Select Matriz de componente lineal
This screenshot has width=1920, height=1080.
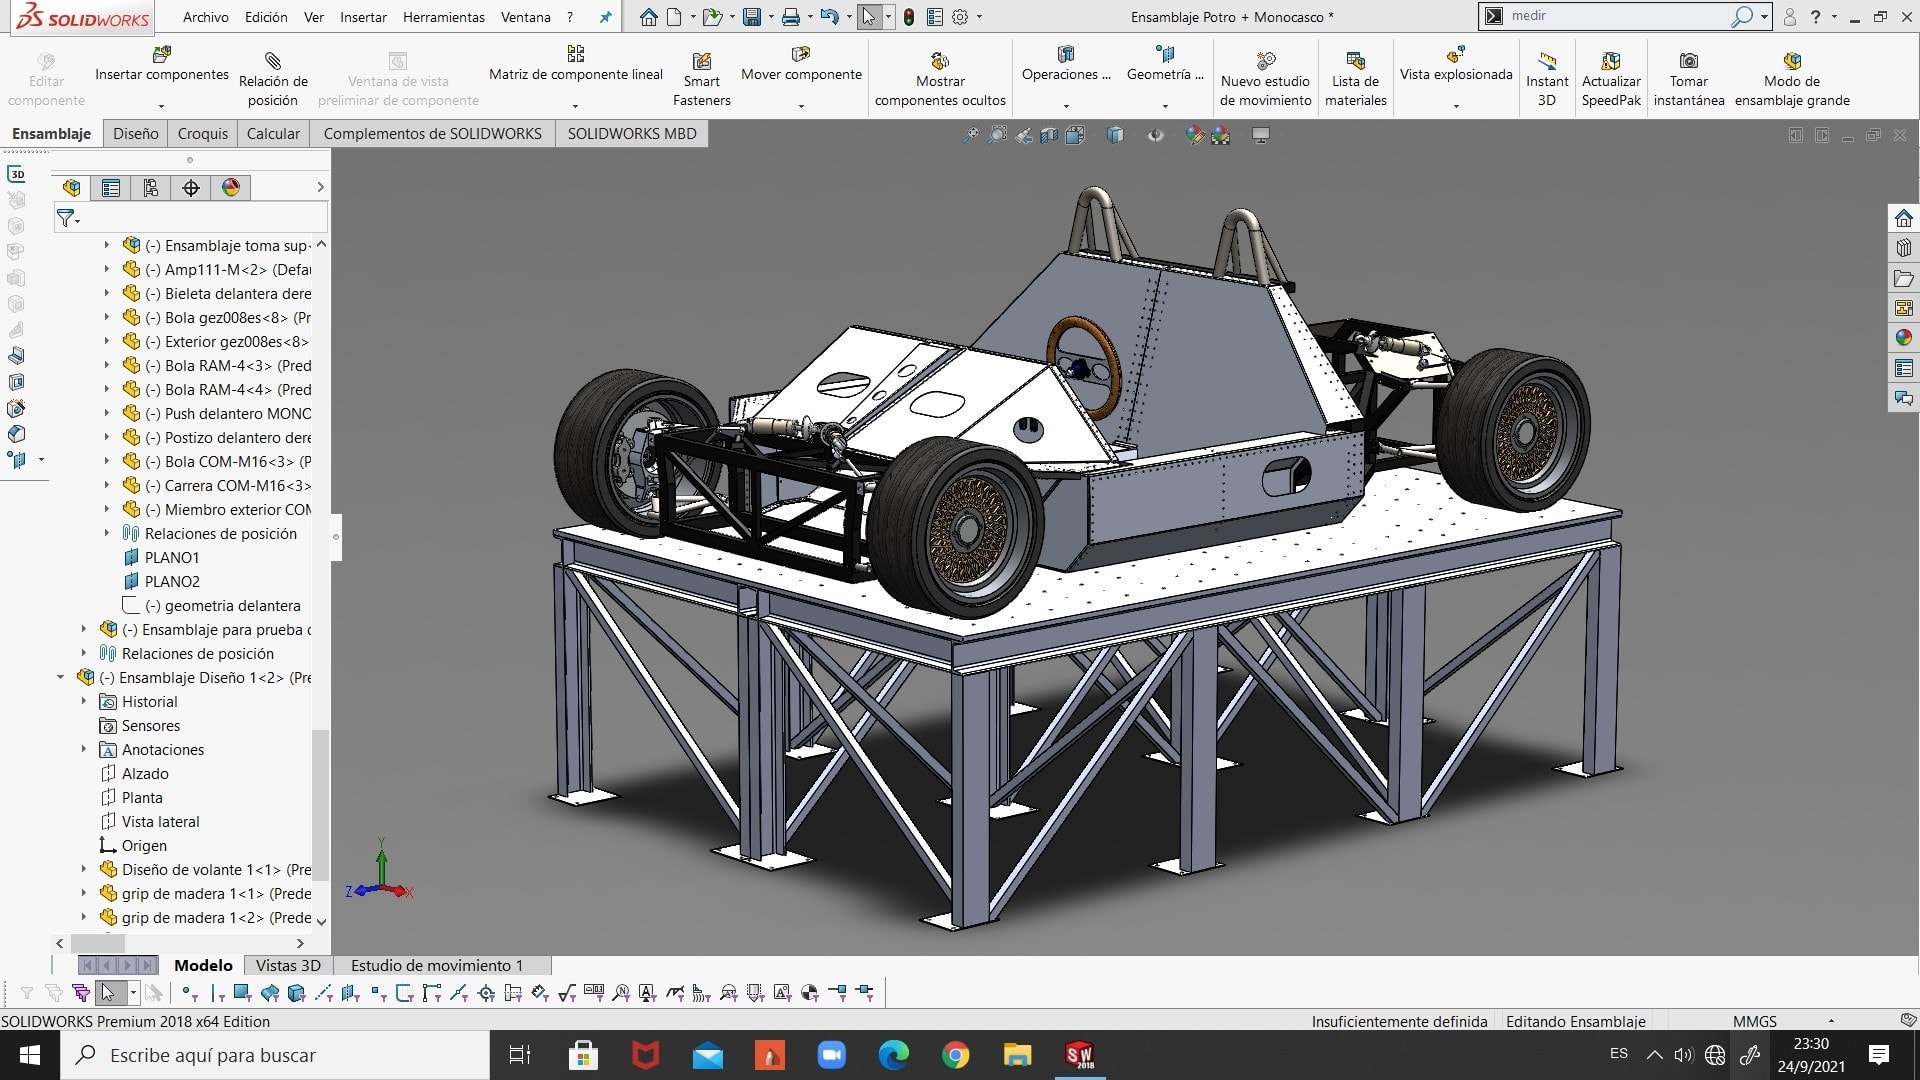pyautogui.click(x=575, y=64)
